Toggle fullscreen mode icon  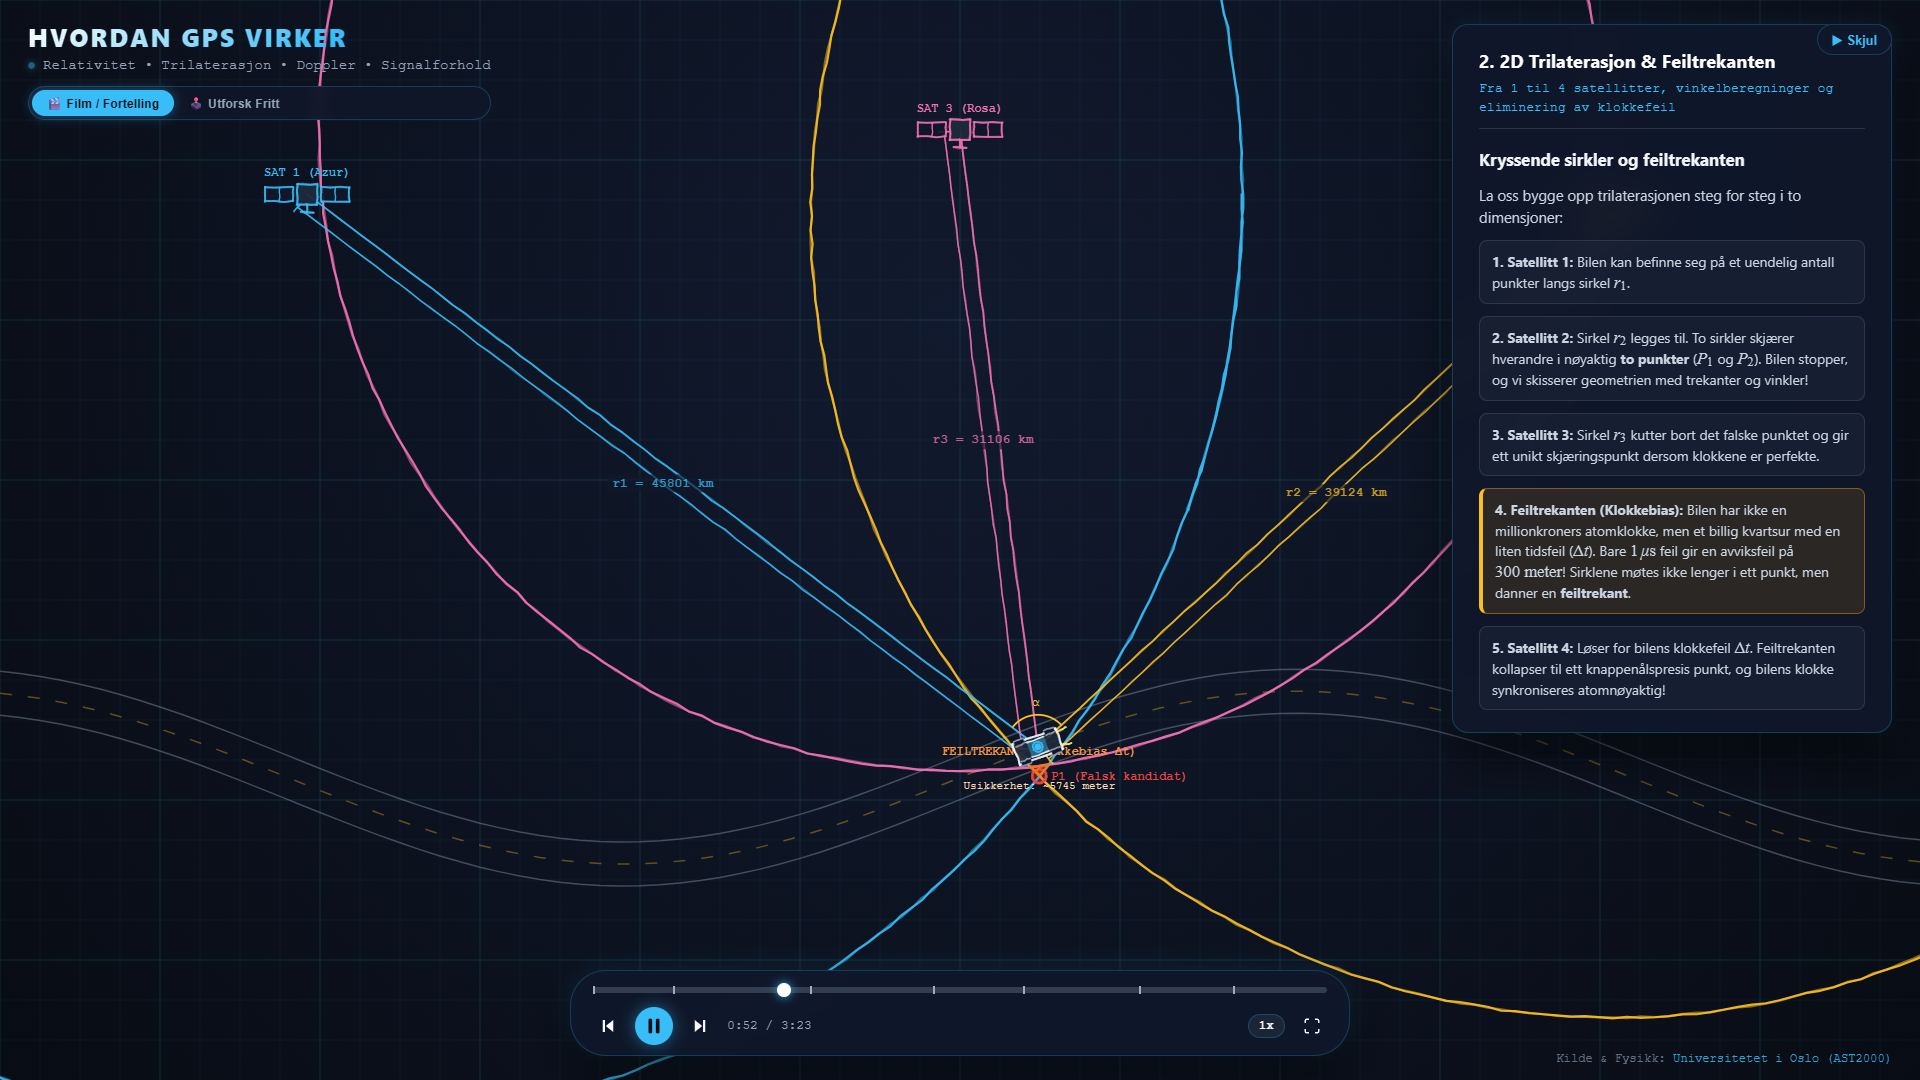(x=1312, y=1025)
